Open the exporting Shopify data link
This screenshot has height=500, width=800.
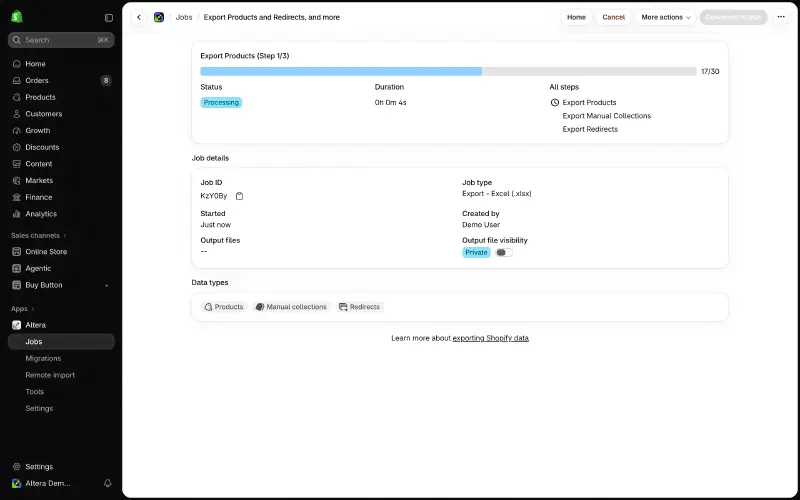tap(490, 338)
